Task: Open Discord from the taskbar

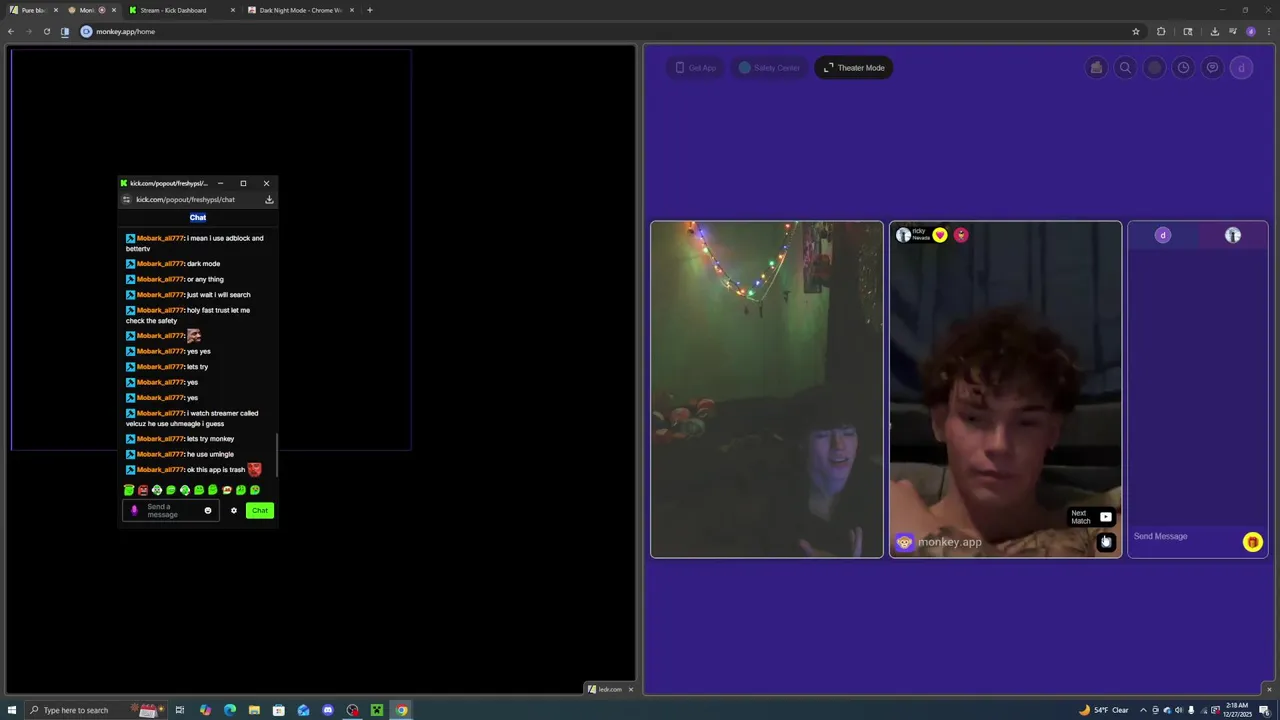Action: (328, 710)
